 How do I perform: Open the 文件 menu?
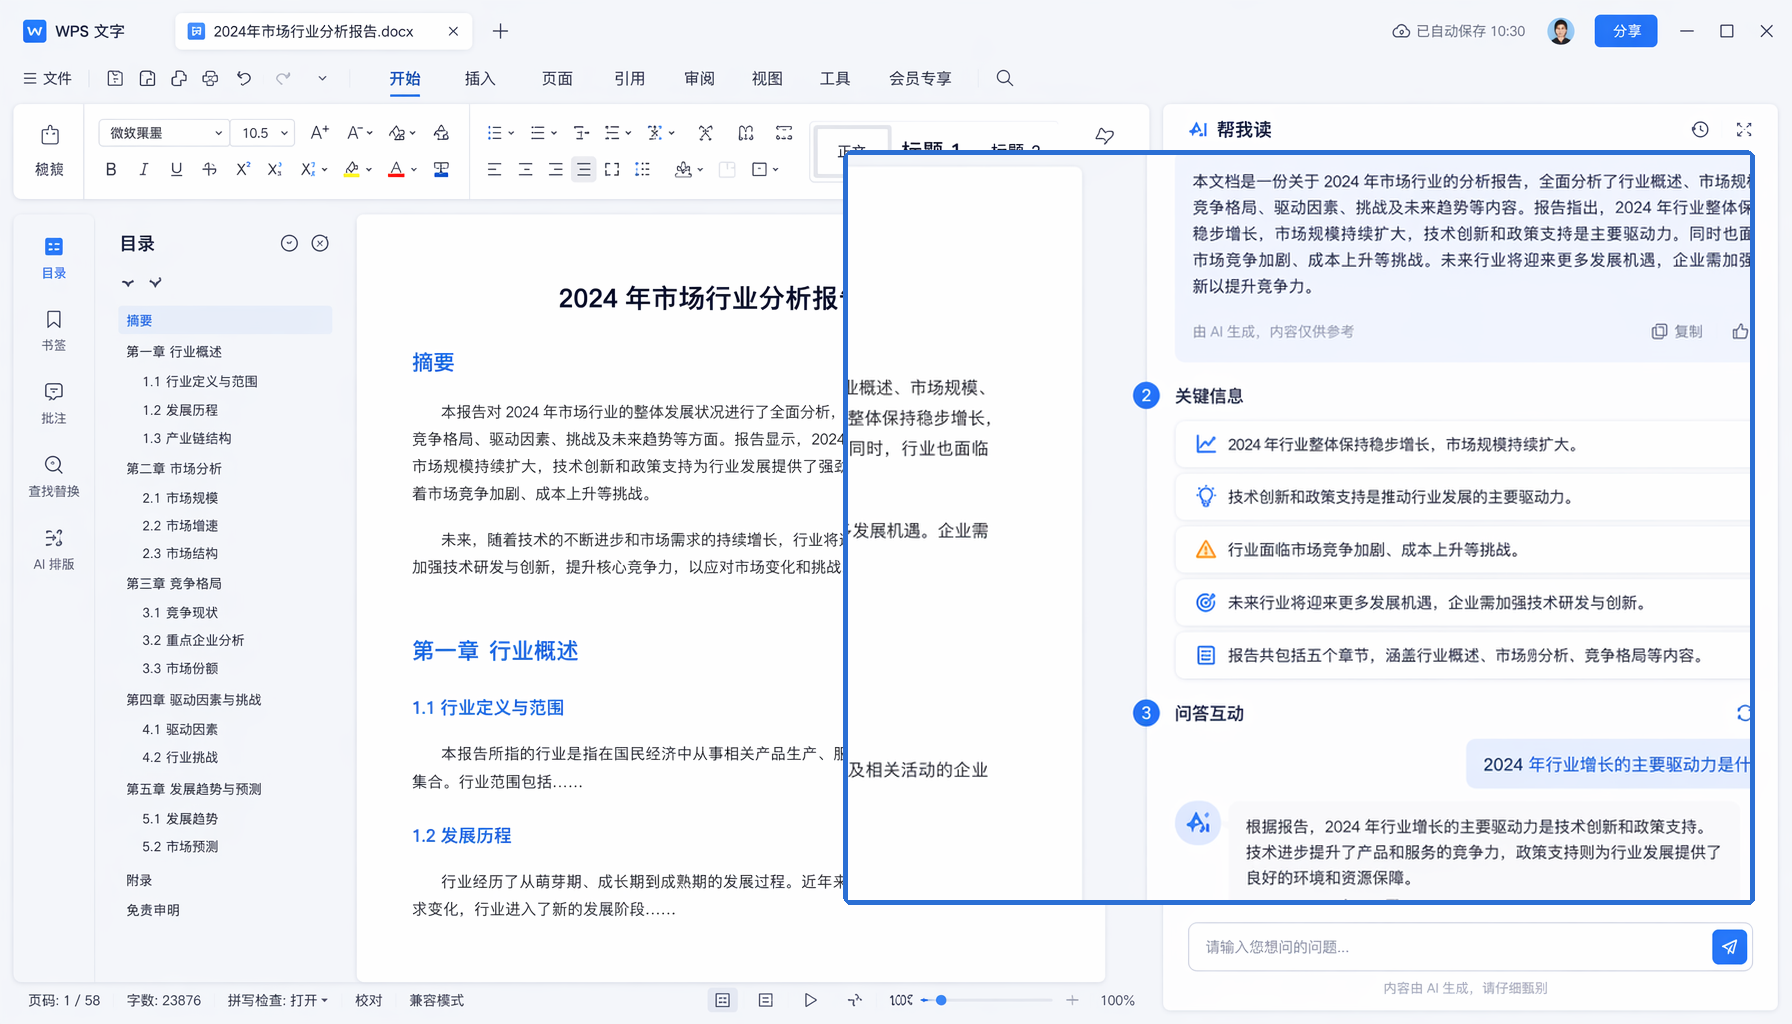tap(47, 78)
